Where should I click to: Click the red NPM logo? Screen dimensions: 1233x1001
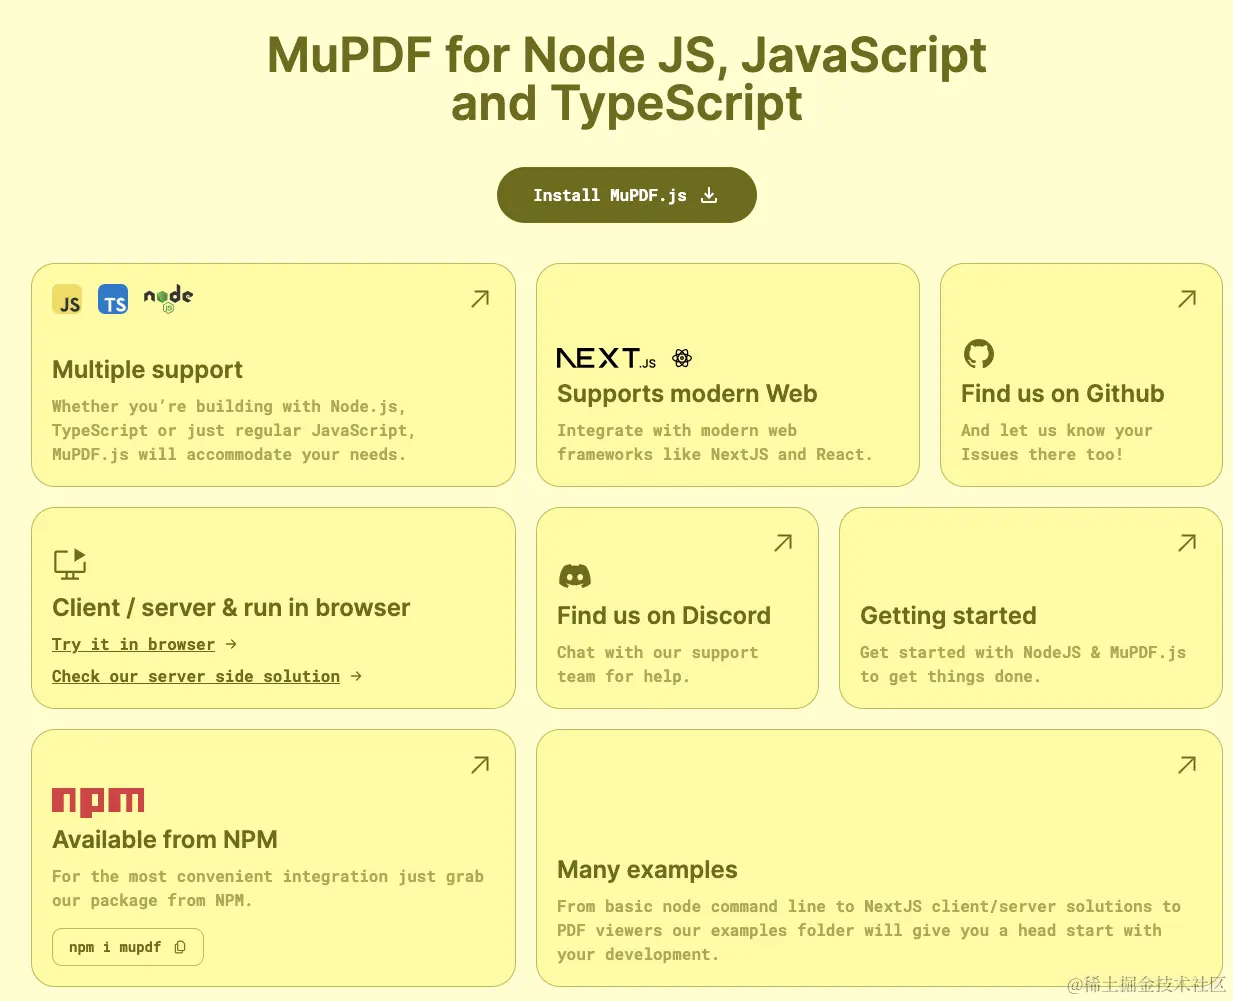click(x=98, y=801)
